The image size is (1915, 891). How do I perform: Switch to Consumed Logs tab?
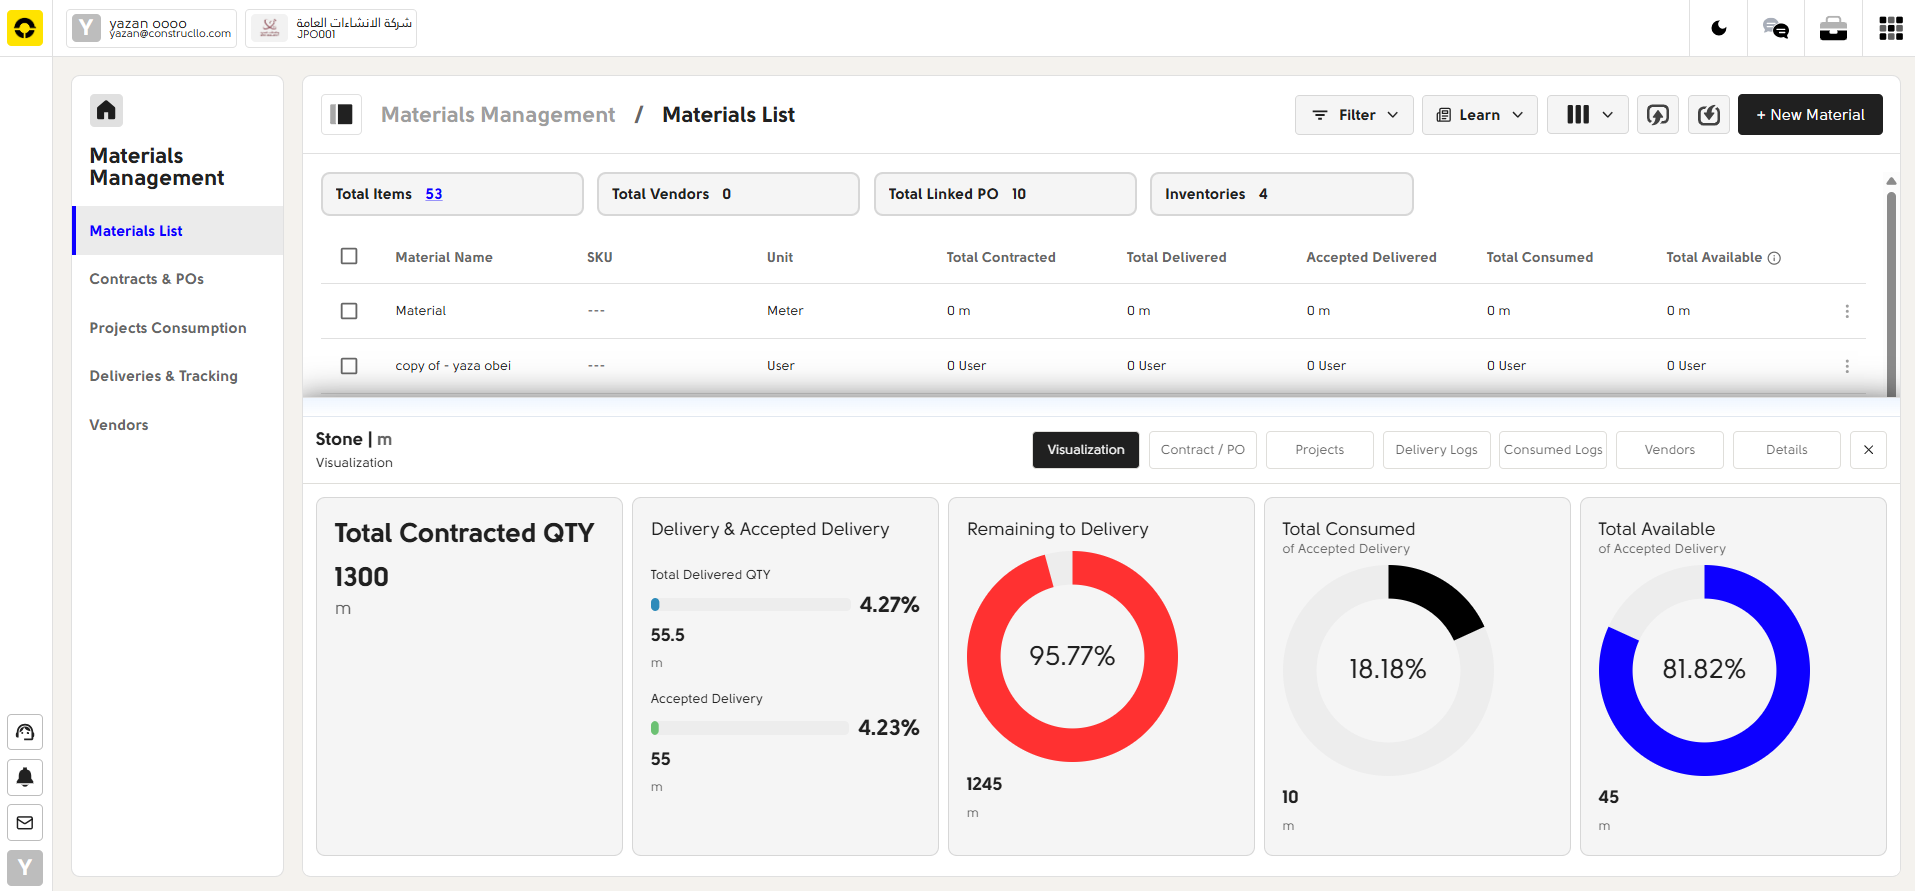point(1553,450)
